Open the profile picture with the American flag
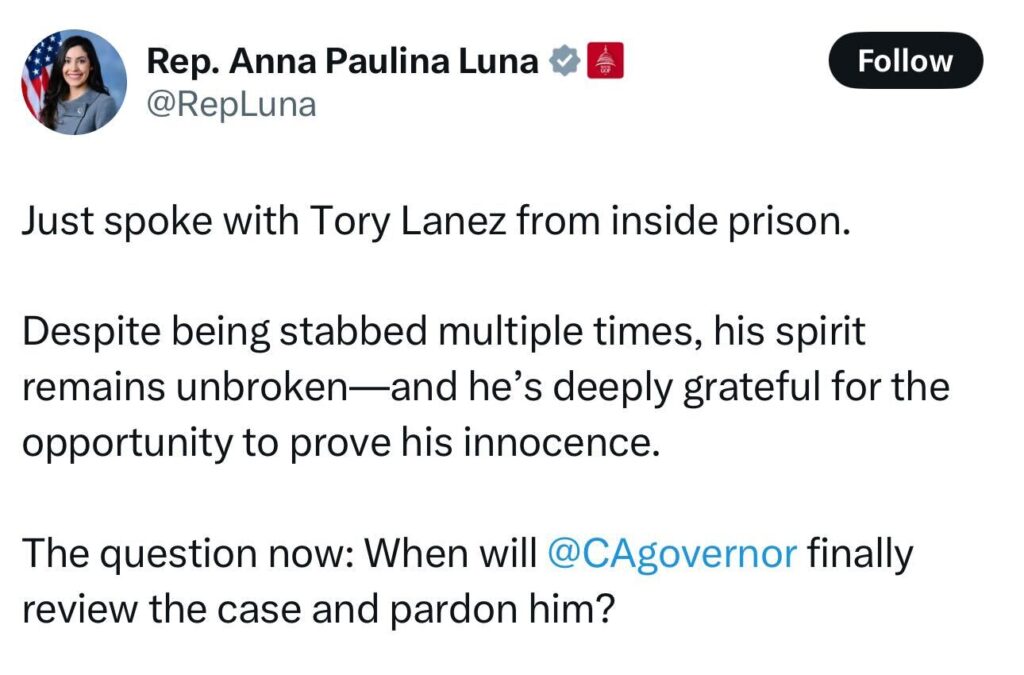The width and height of the screenshot is (1024, 675). pos(75,80)
